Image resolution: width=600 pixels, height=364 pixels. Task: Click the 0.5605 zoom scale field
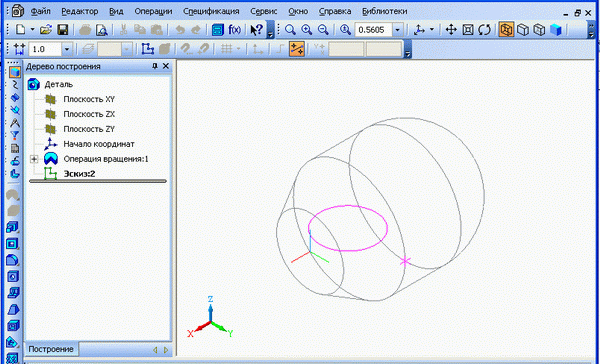coord(374,30)
